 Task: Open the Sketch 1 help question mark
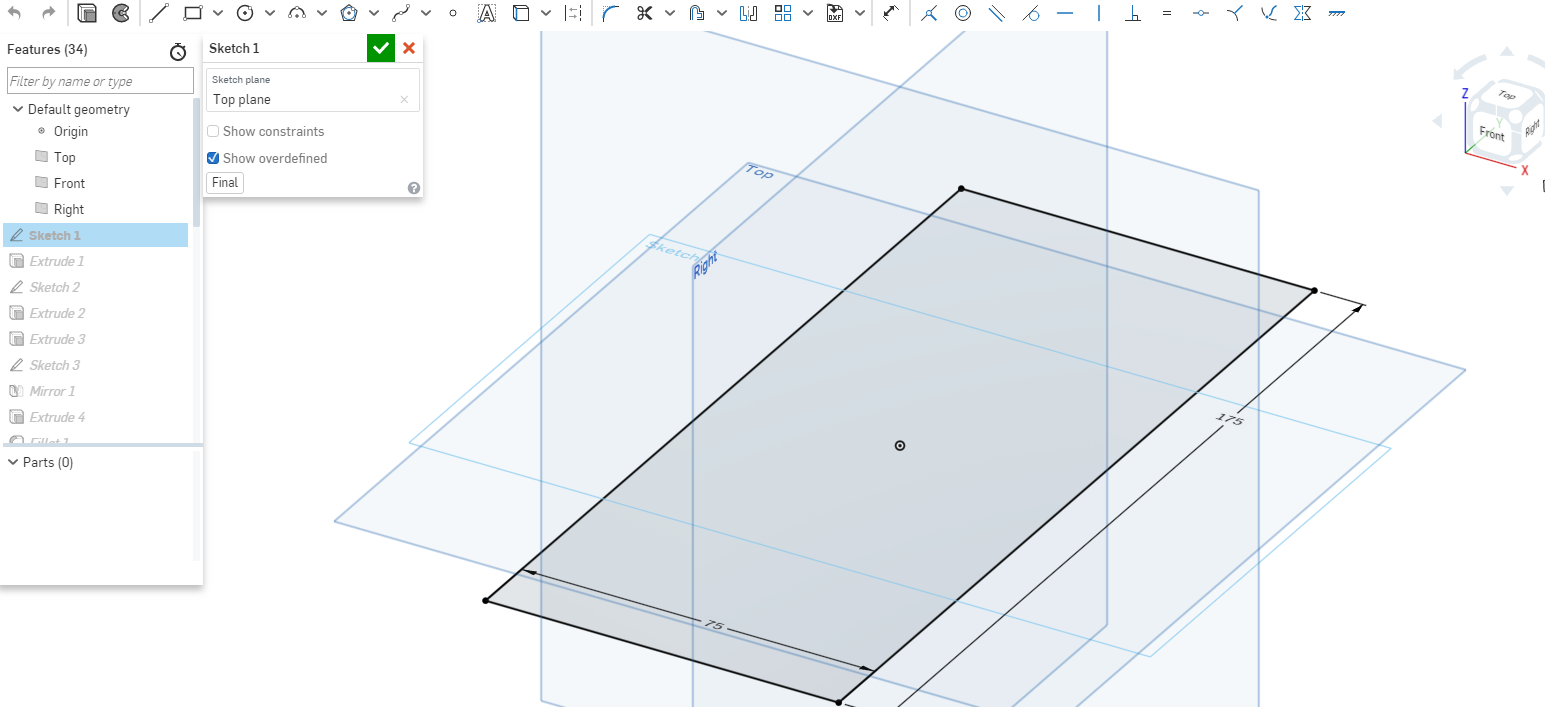click(x=414, y=188)
